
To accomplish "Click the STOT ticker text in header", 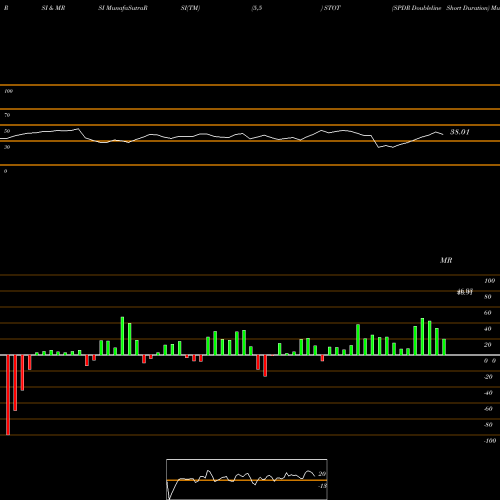I will coord(332,8).
